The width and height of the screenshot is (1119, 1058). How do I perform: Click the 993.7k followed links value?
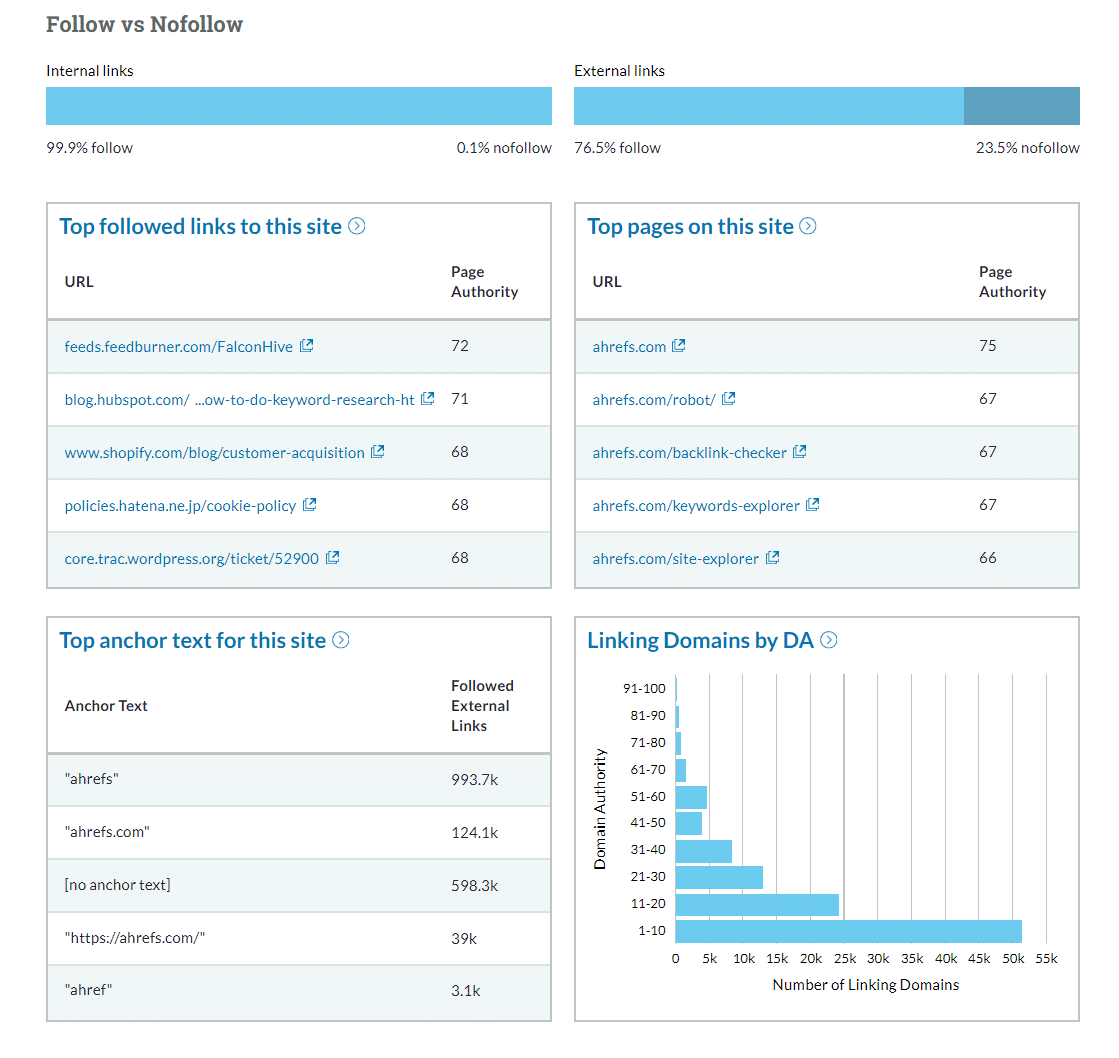[x=475, y=780]
